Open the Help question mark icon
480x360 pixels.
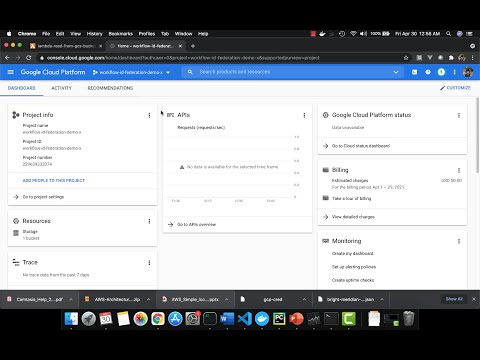pos(428,72)
